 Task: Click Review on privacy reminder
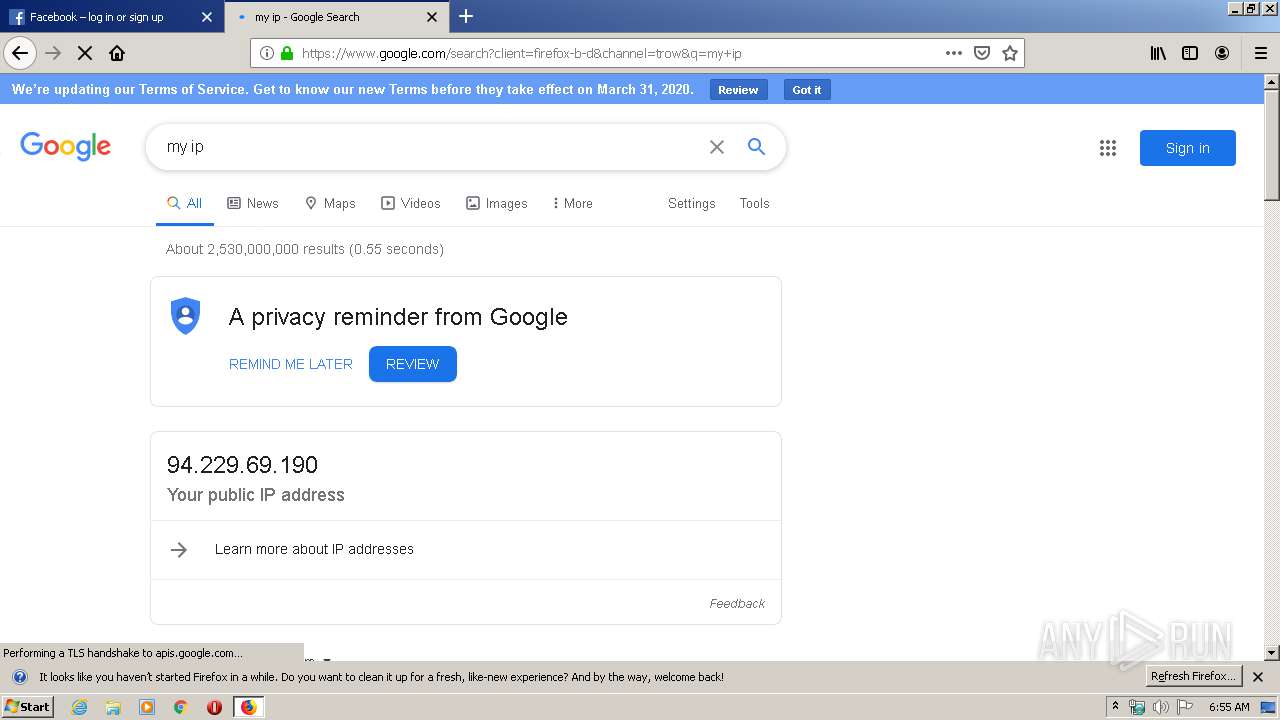click(413, 364)
